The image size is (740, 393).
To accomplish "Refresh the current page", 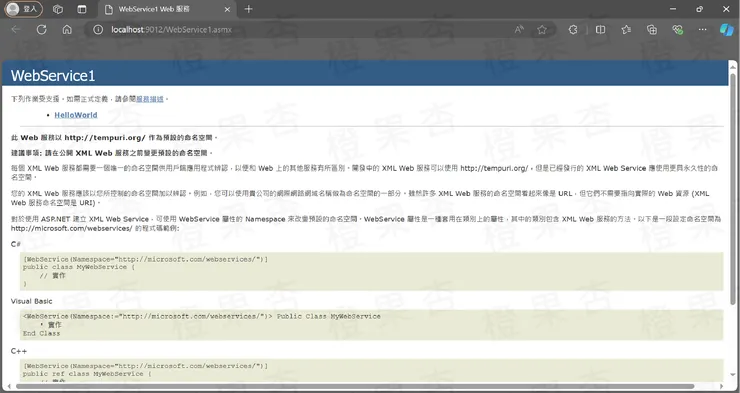I will [42, 29].
